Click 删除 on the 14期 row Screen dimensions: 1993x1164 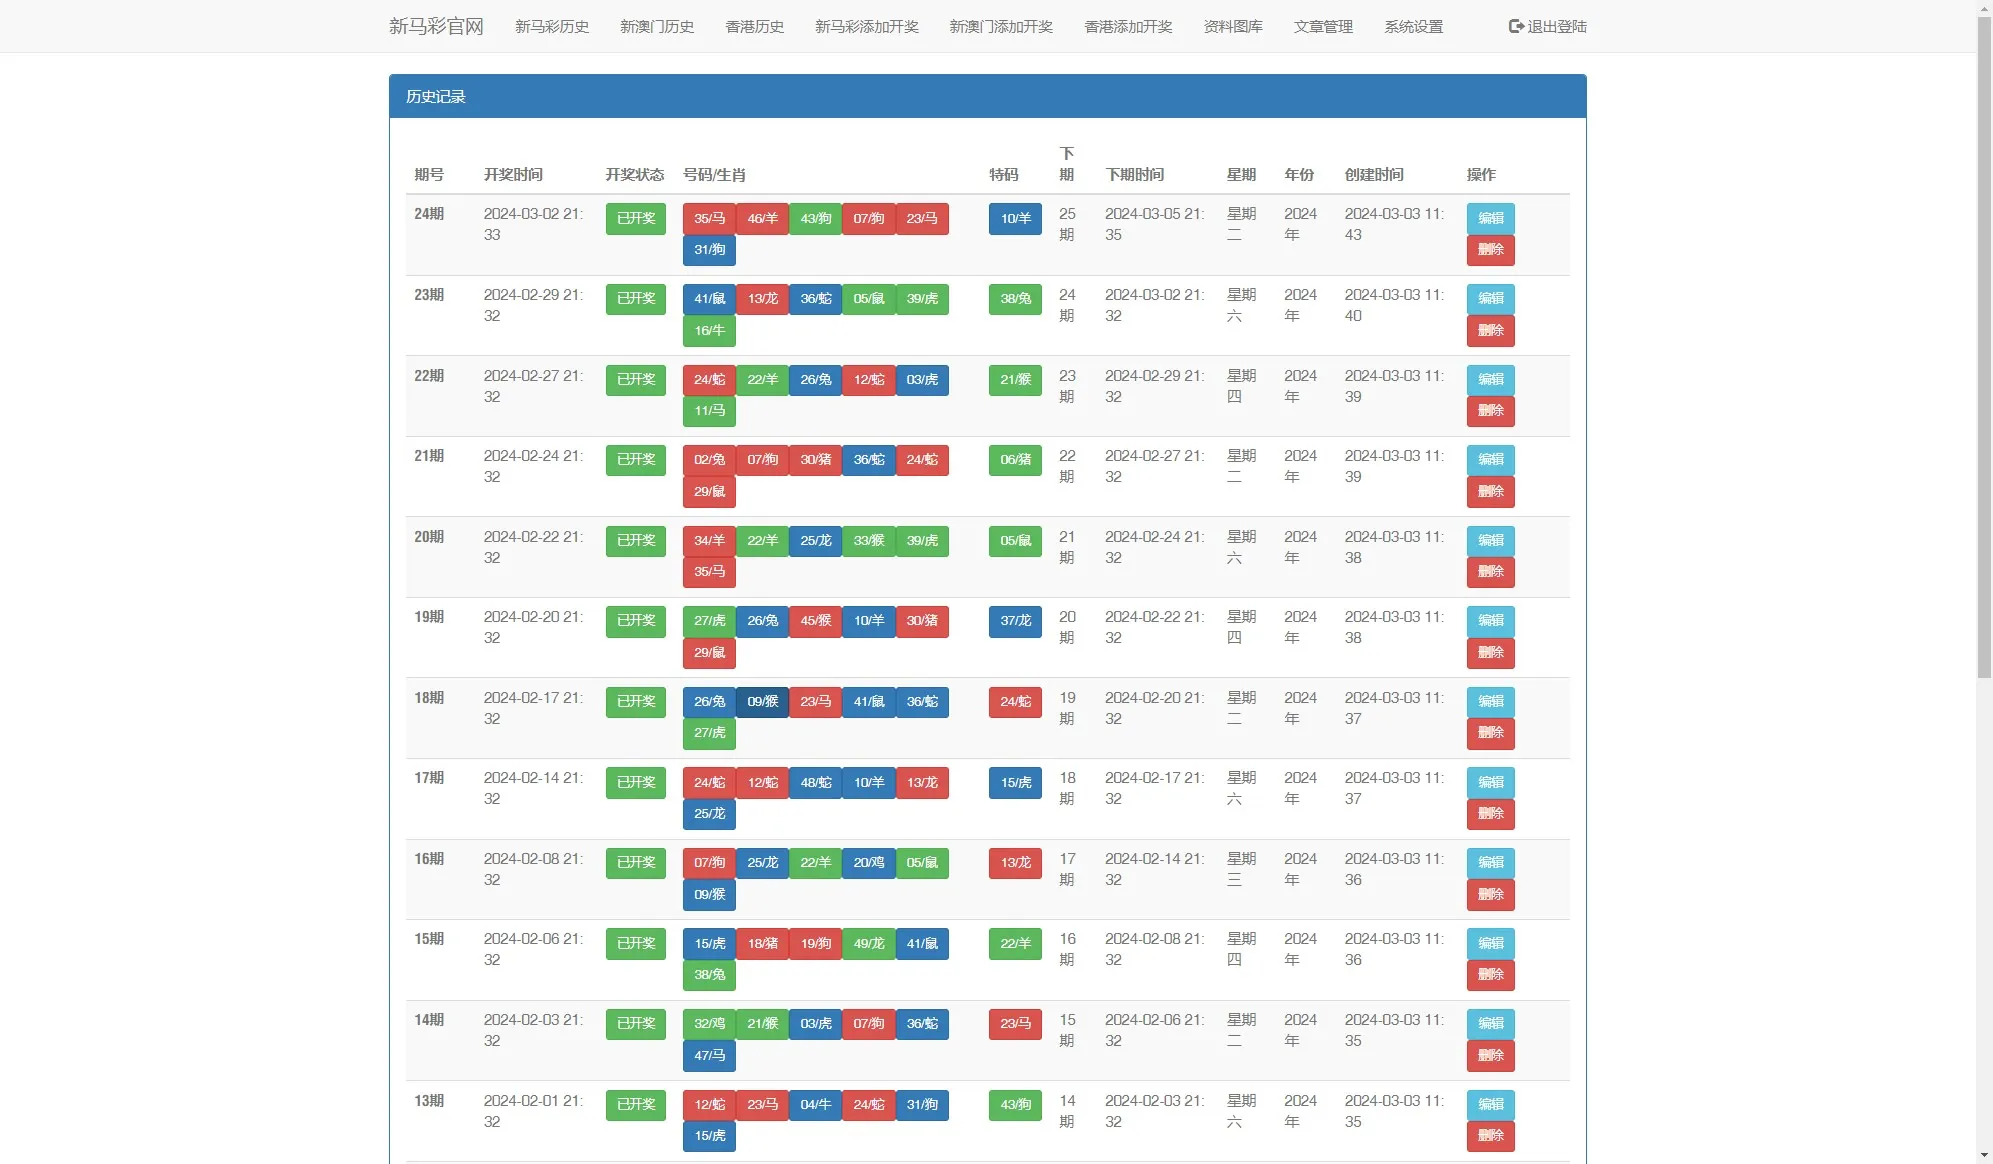tap(1490, 1055)
